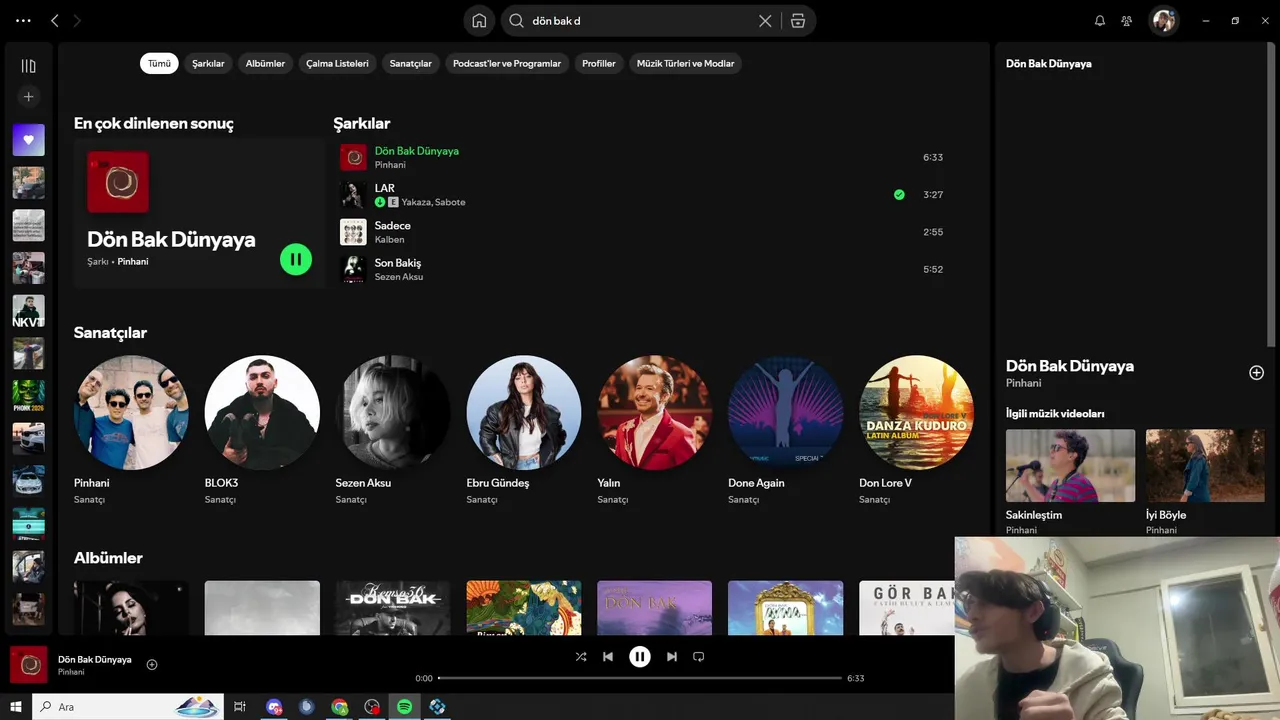Screen dimensions: 1280x720
Task: Click the search input field
Action: 640,20
